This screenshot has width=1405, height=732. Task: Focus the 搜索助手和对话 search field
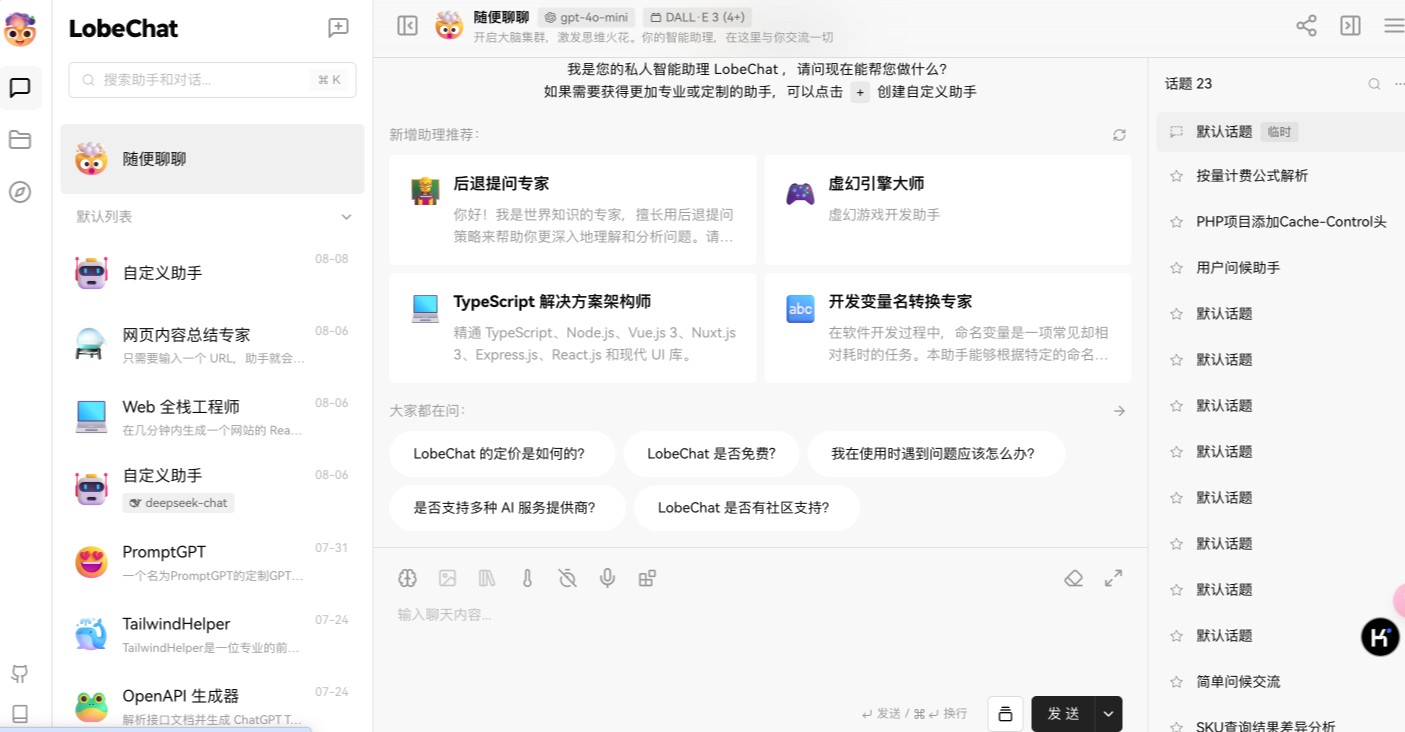click(x=212, y=80)
